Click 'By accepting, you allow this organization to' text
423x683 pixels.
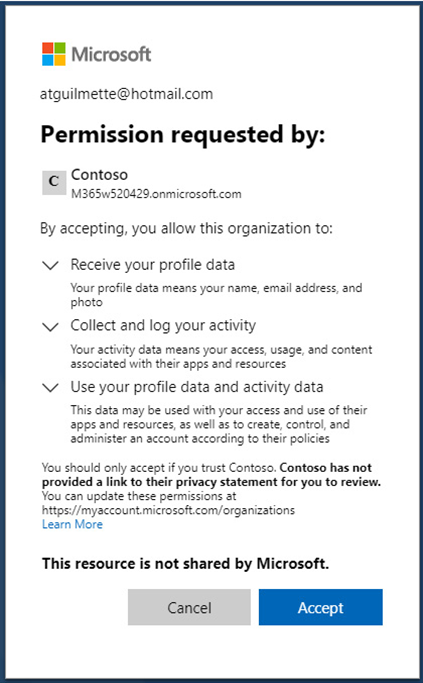click(186, 228)
